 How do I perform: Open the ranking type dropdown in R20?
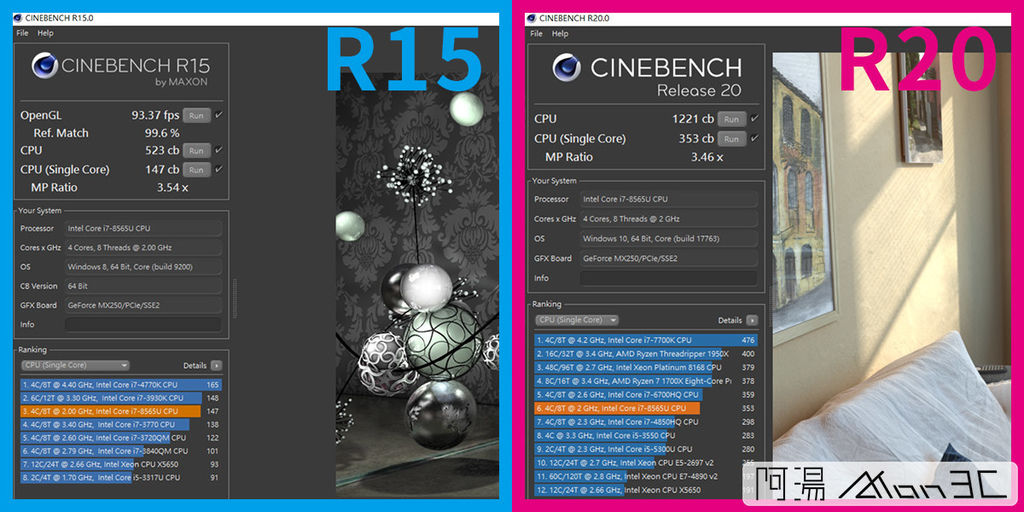[577, 320]
